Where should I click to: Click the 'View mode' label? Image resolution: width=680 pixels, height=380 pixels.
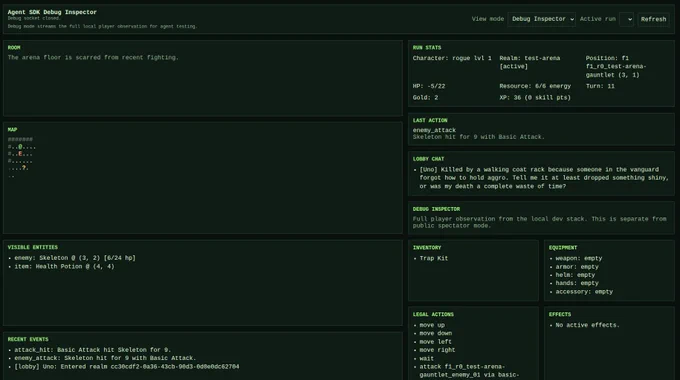click(488, 19)
